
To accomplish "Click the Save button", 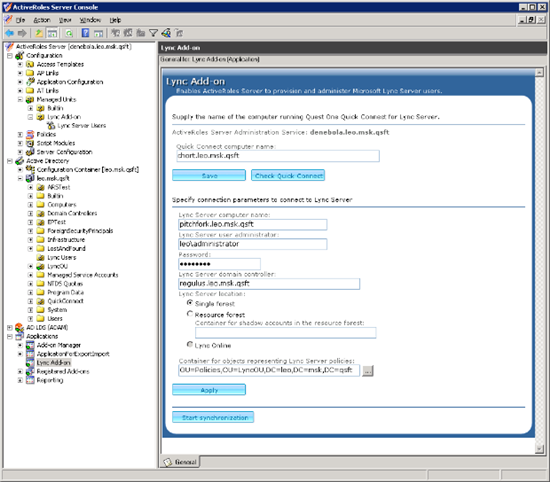I will point(209,175).
